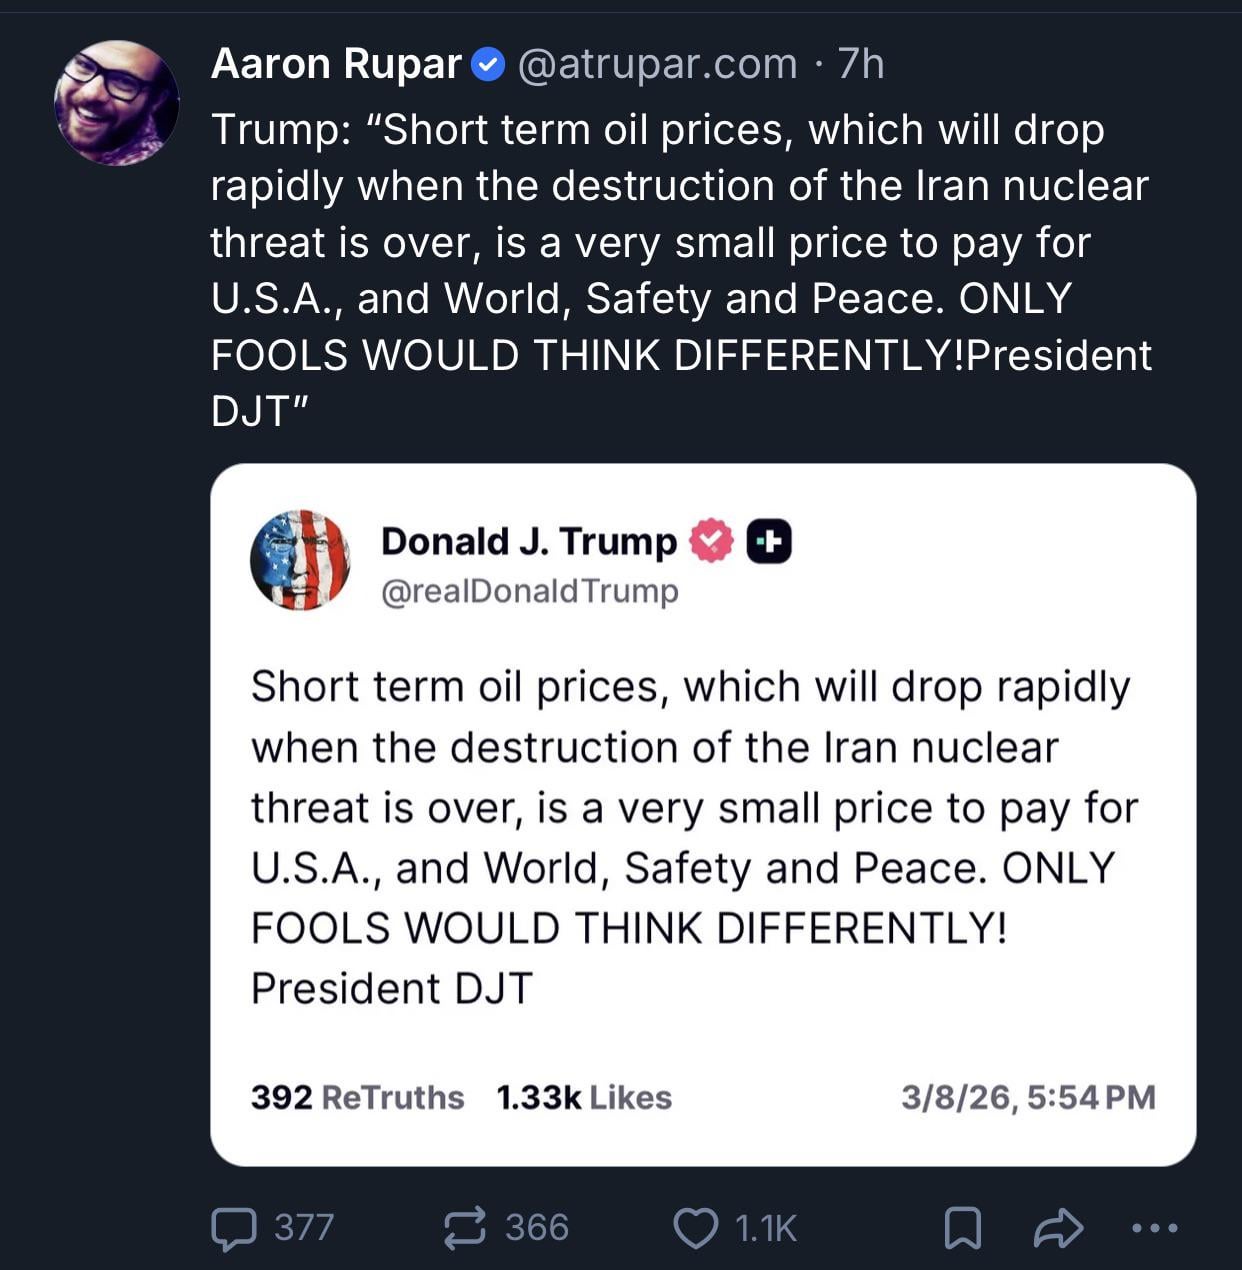Click the Aaron Rupar display name
This screenshot has height=1270, width=1242.
coord(336,64)
